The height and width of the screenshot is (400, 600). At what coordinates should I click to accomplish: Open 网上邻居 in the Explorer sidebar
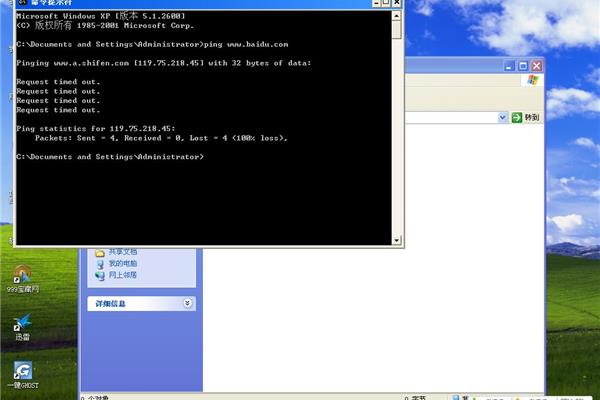tap(116, 275)
